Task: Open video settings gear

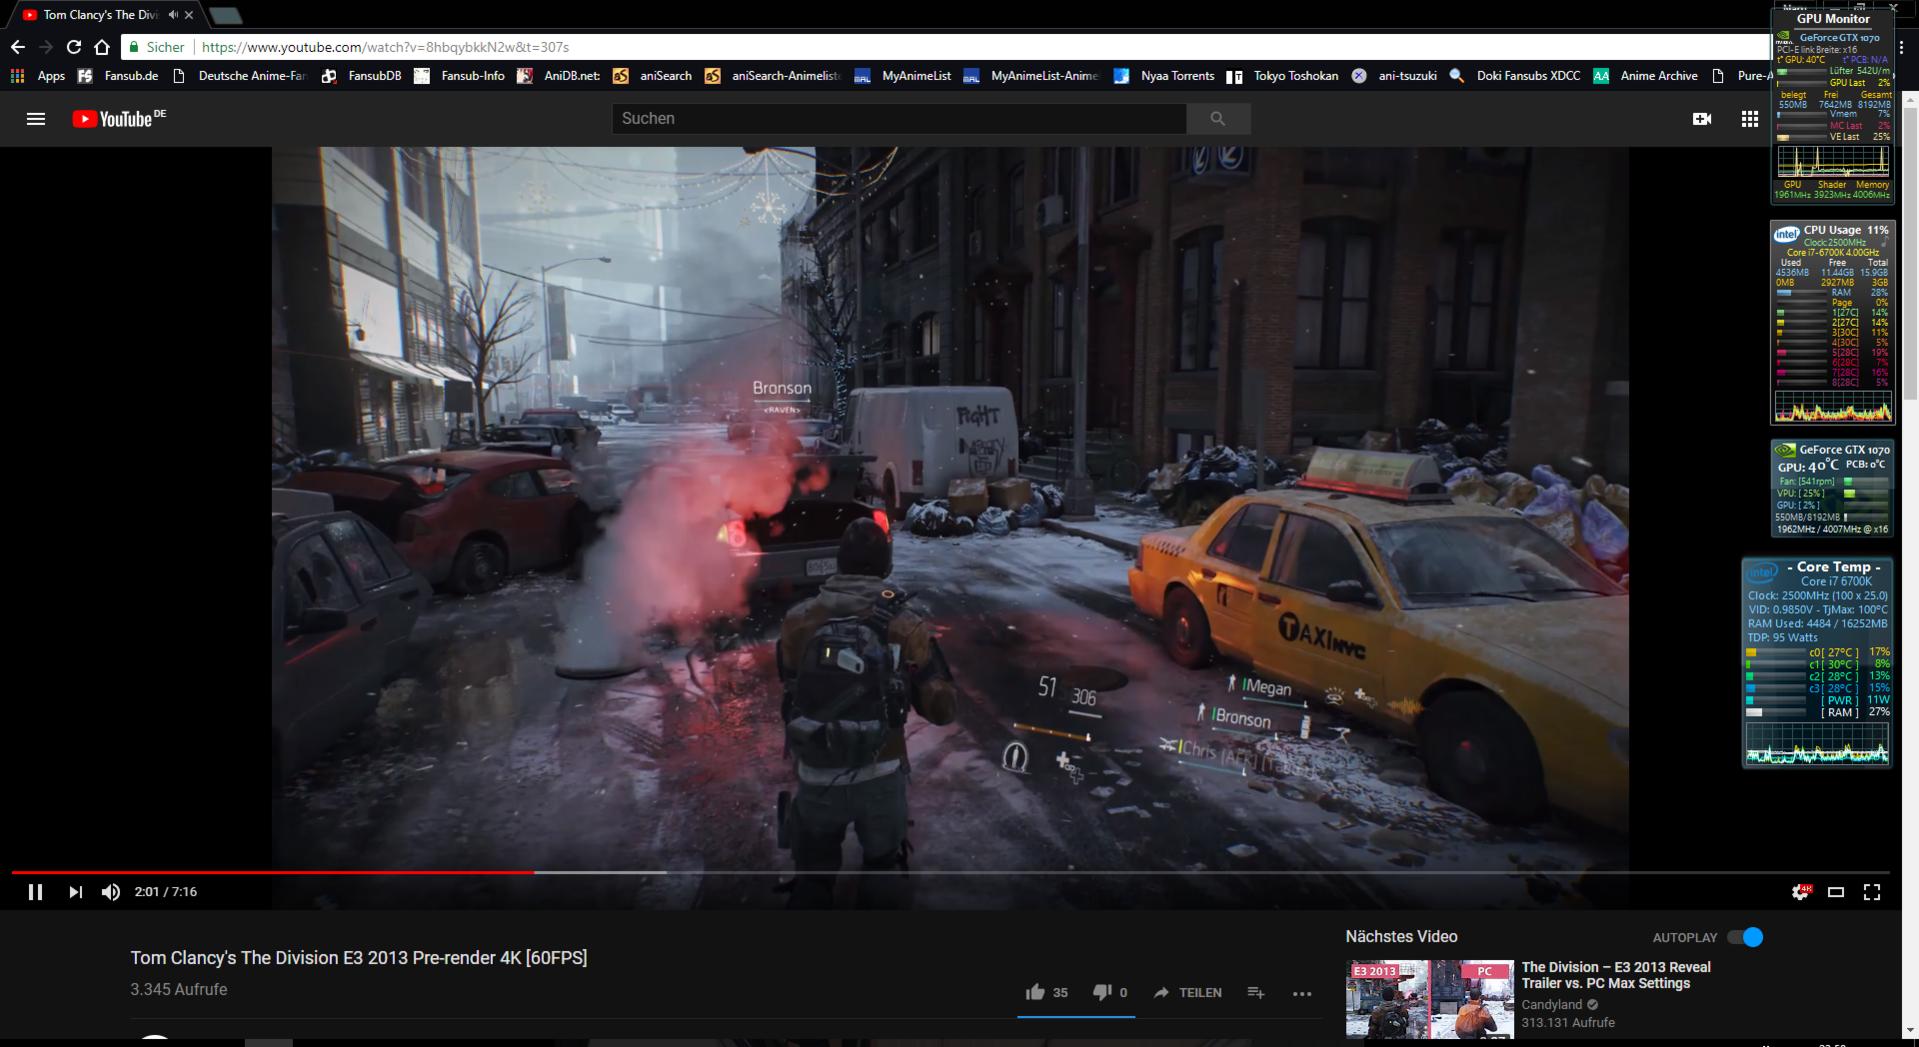Action: coord(1800,892)
